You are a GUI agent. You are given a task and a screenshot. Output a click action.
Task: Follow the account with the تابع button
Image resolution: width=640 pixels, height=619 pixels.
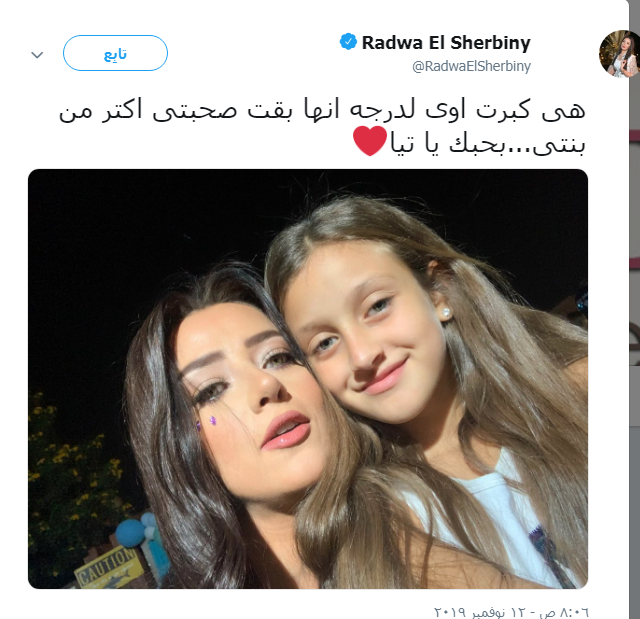pyautogui.click(x=115, y=53)
